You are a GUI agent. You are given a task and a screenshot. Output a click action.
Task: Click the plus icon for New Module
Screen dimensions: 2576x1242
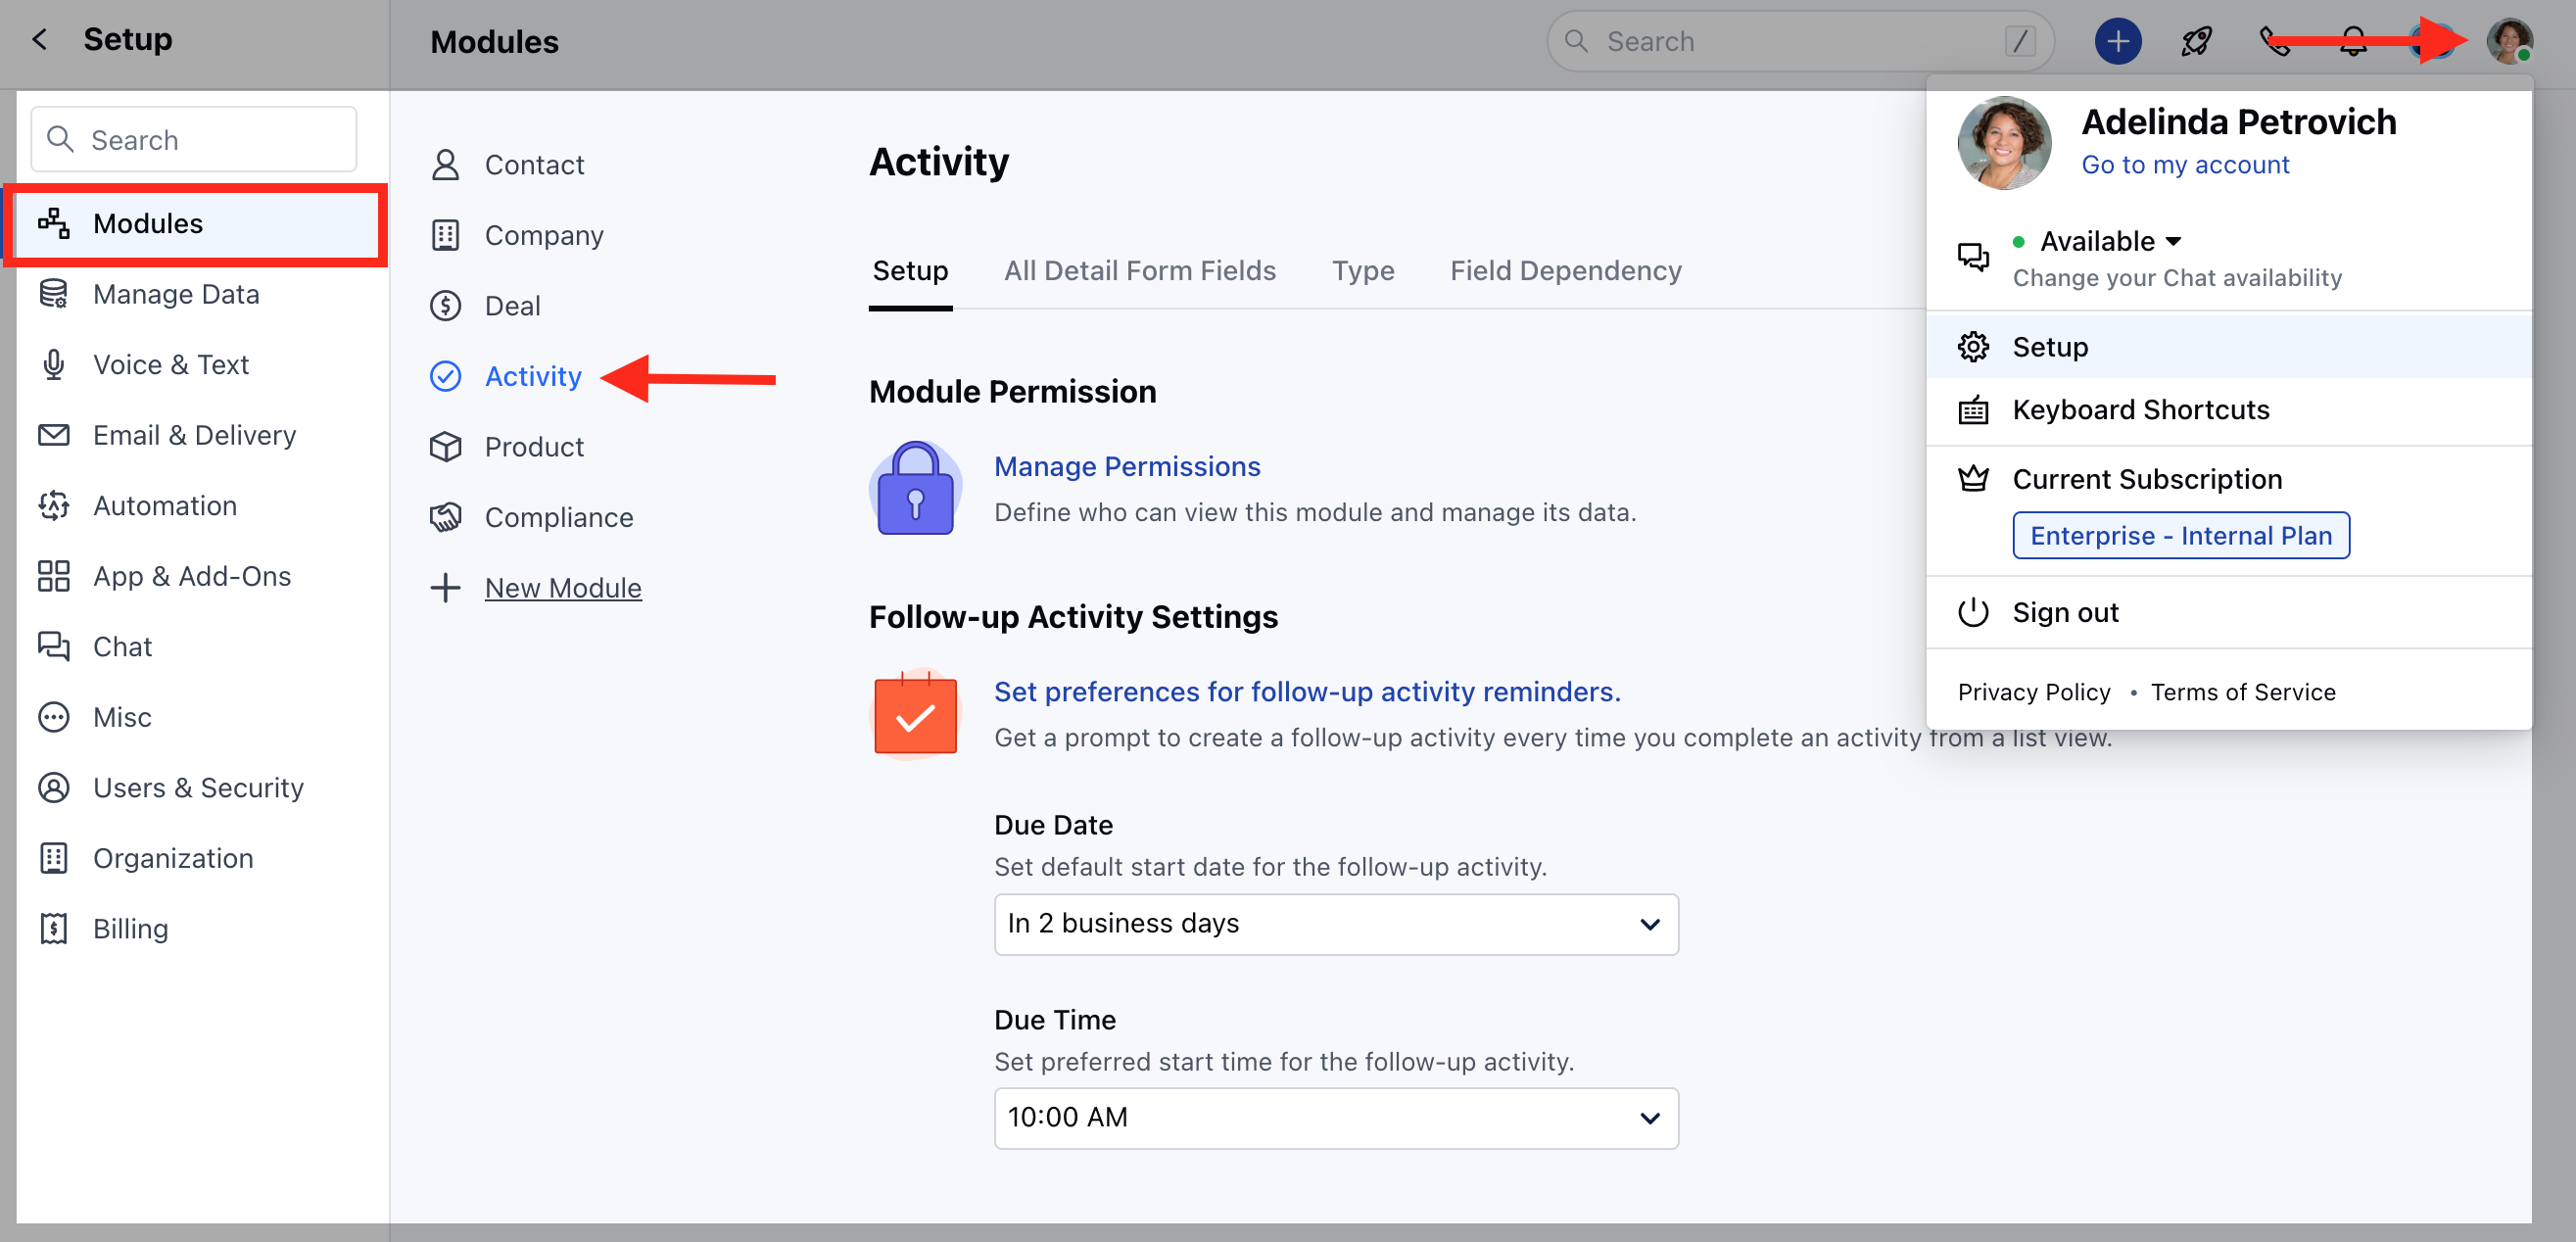[x=445, y=588]
